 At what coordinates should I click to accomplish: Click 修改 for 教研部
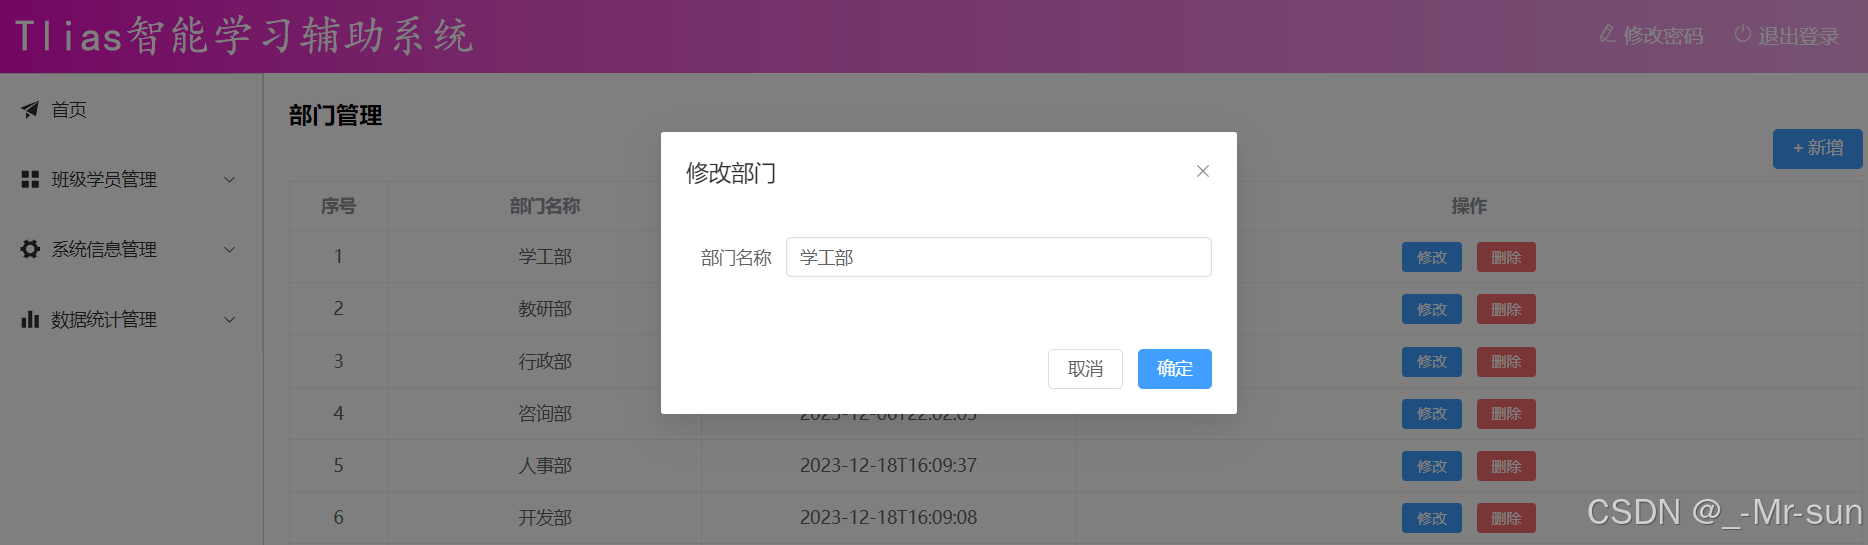1431,309
